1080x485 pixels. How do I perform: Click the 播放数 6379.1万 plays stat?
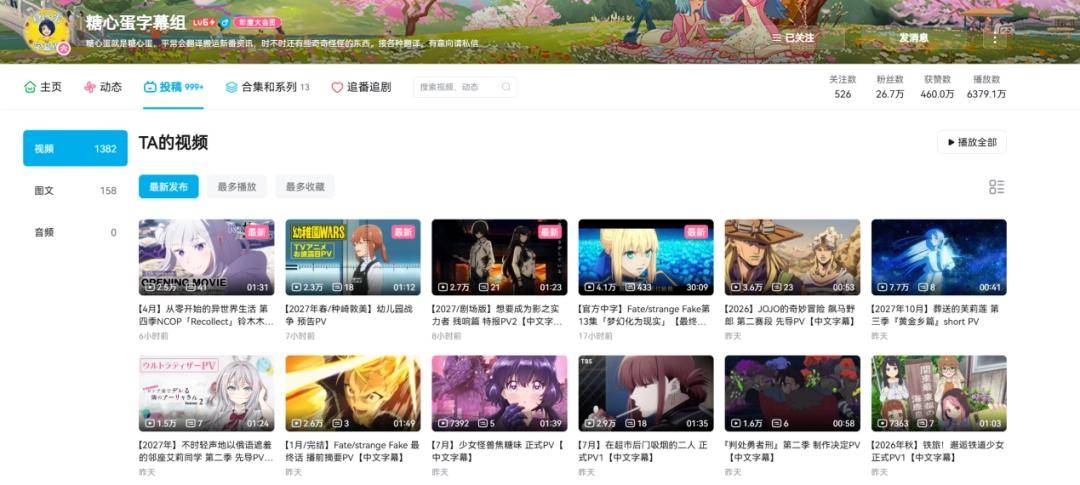tap(986, 87)
